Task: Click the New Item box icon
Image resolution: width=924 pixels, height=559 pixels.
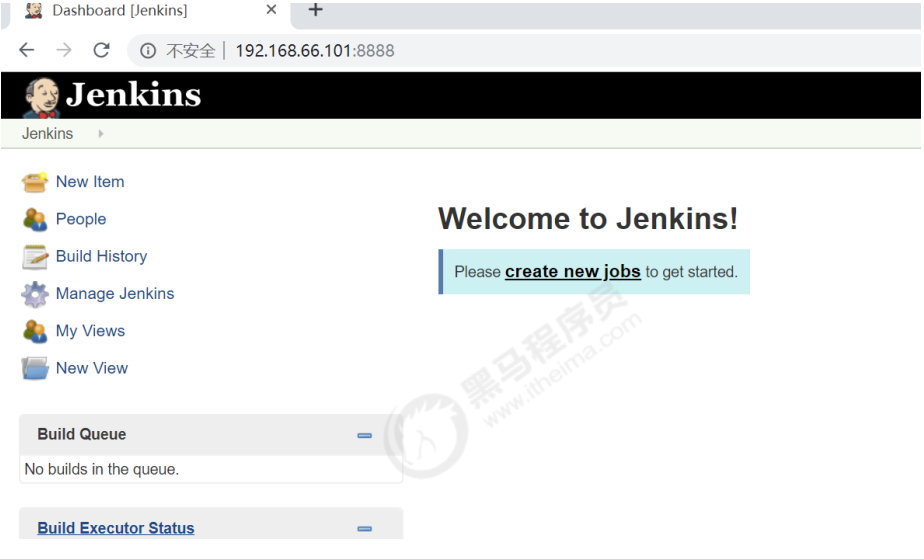Action: pos(35,182)
